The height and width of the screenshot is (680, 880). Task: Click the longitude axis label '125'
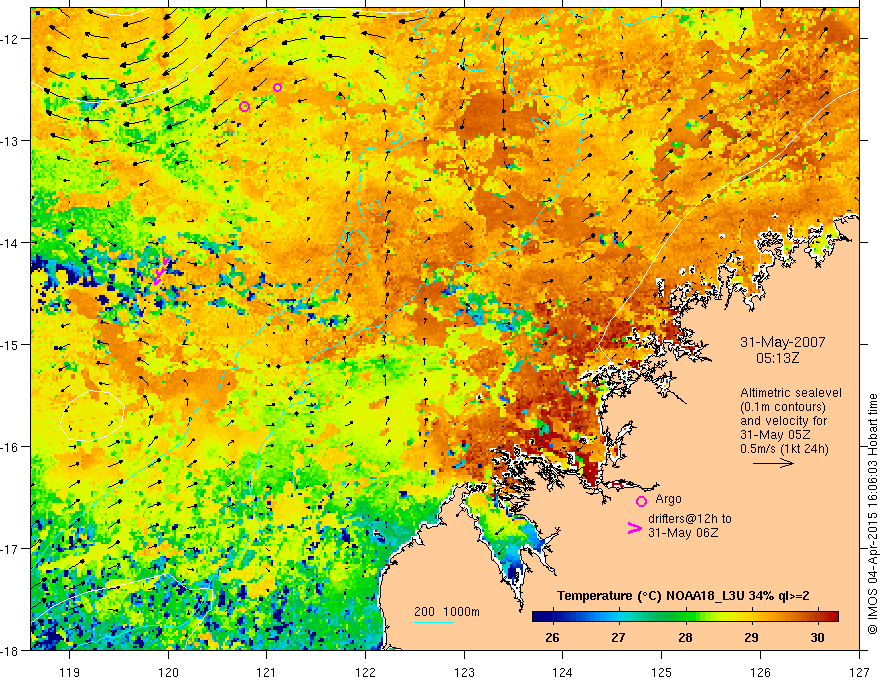point(662,672)
